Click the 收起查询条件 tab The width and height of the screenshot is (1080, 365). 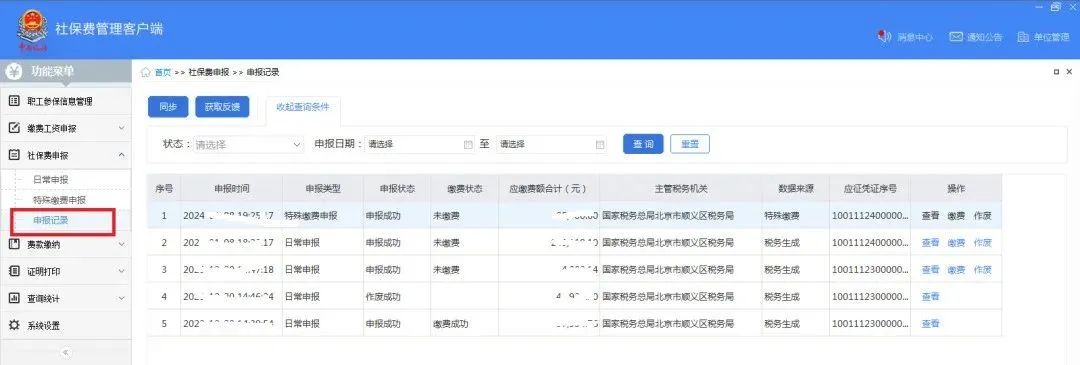tap(303, 107)
